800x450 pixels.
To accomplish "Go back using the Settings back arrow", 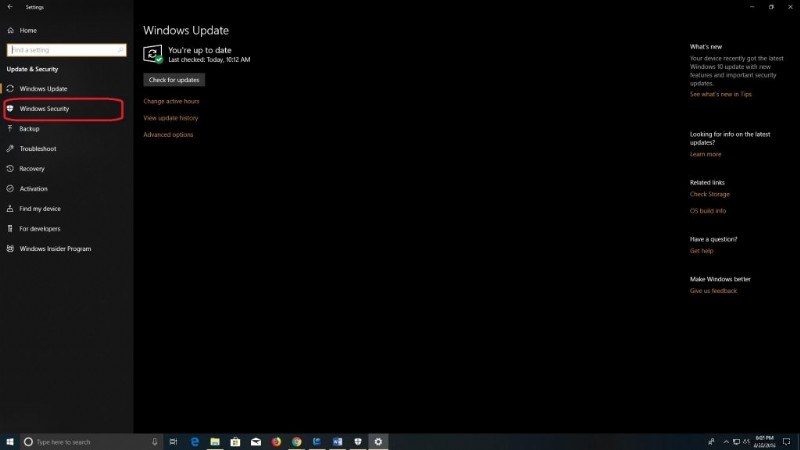I will [x=10, y=7].
